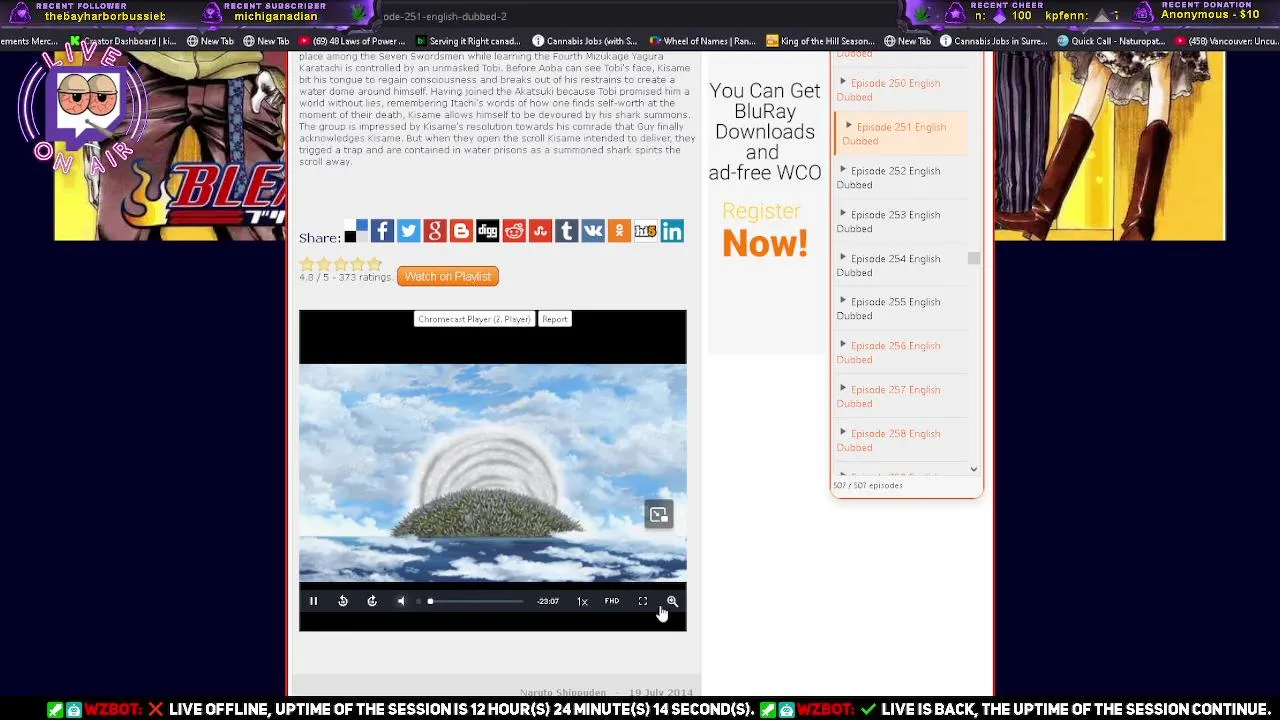Click the Report button above the video
Image resolution: width=1280 pixels, height=720 pixels.
(555, 319)
